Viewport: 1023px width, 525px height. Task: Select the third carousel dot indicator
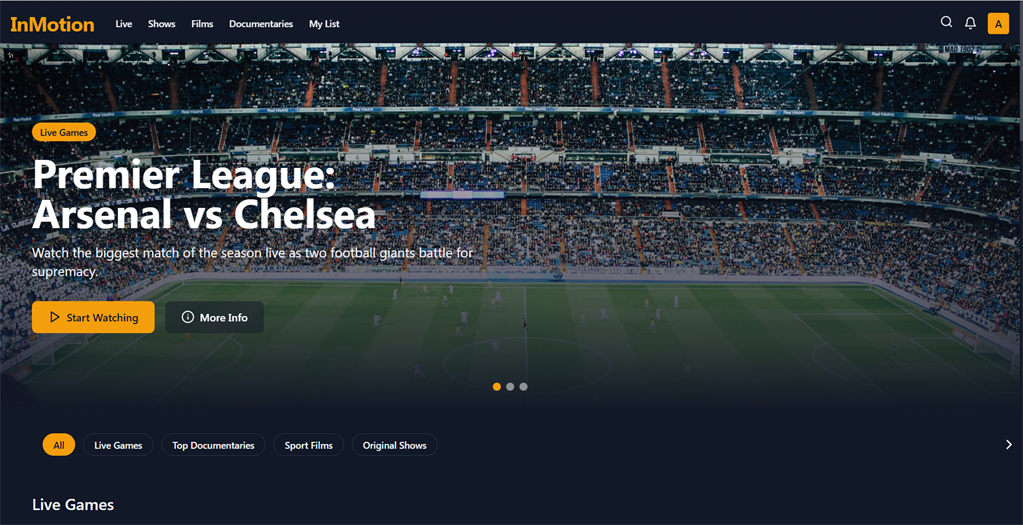(x=523, y=387)
